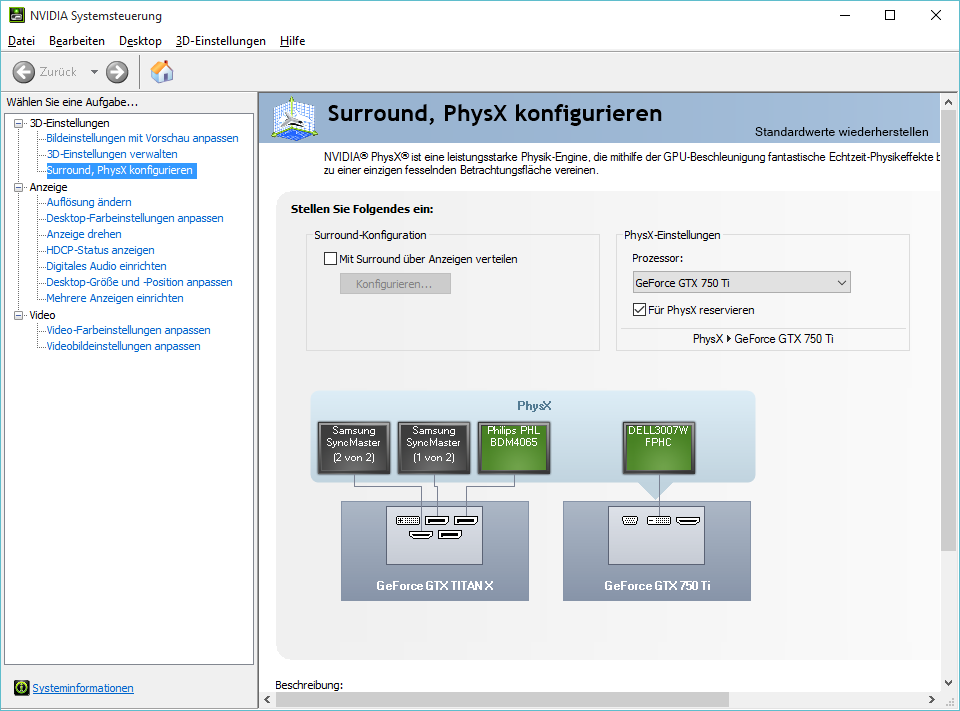Open Desktop-Farbeinstellungen anpassen
The width and height of the screenshot is (960, 711).
click(x=135, y=217)
